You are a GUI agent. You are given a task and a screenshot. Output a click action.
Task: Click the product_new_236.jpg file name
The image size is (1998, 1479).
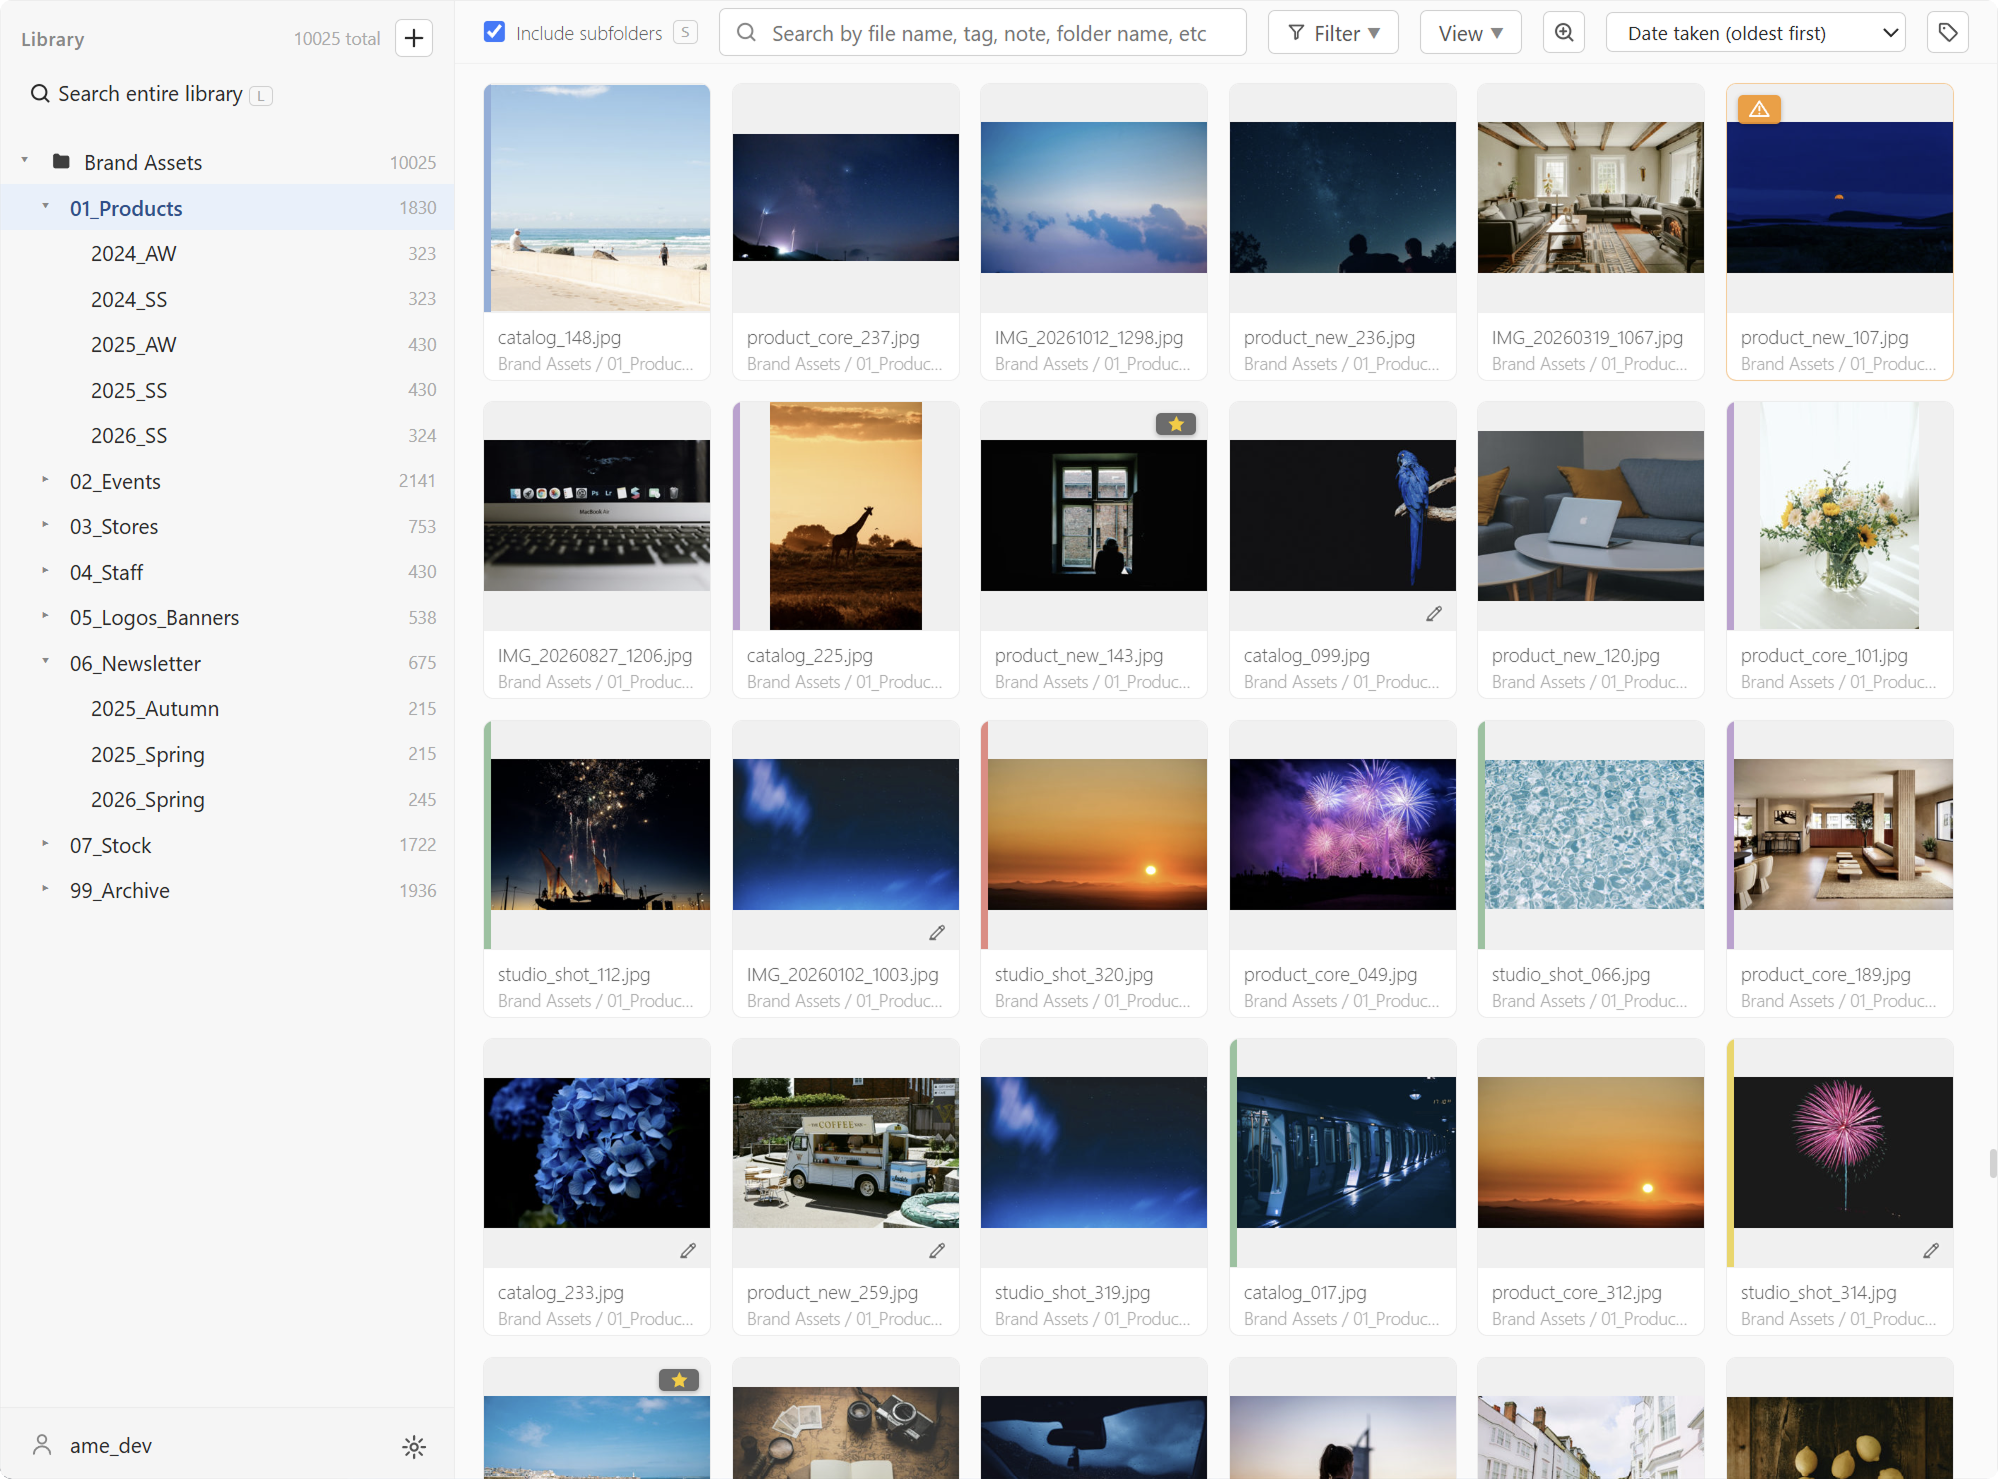coord(1329,337)
